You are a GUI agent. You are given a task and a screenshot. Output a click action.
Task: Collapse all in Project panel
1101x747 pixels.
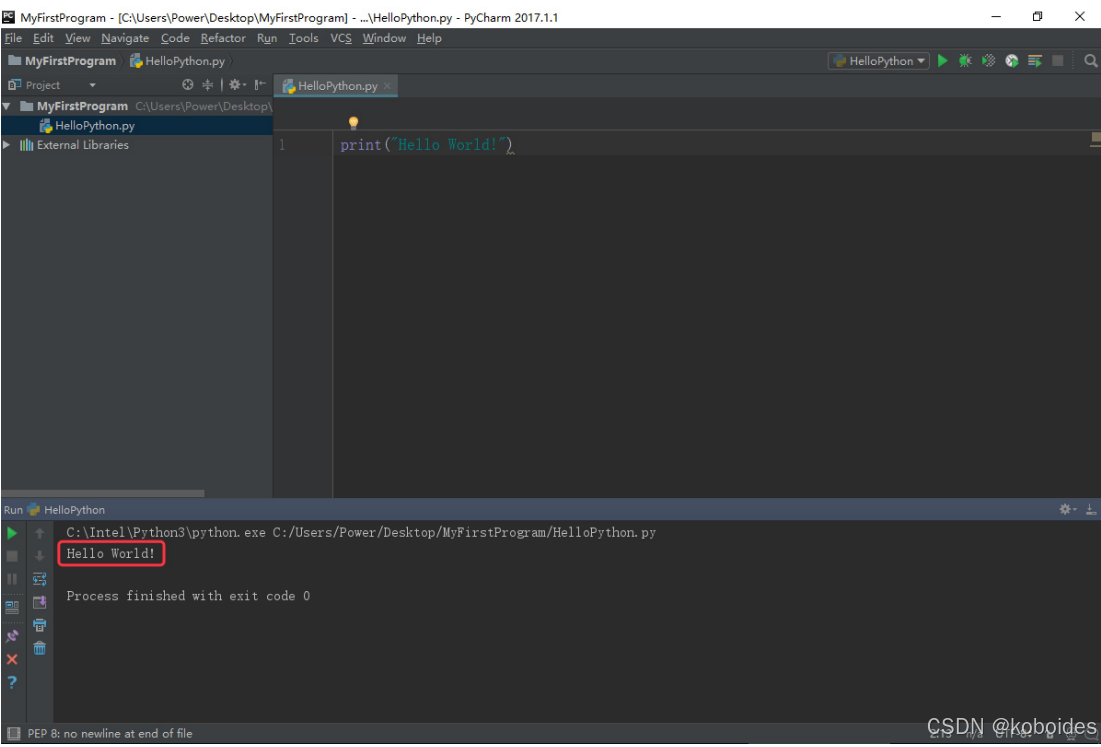click(208, 85)
